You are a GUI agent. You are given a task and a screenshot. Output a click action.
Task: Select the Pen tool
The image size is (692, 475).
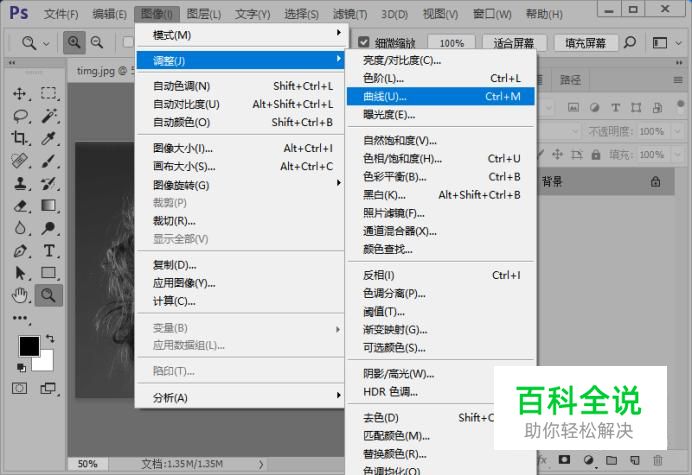pyautogui.click(x=19, y=251)
